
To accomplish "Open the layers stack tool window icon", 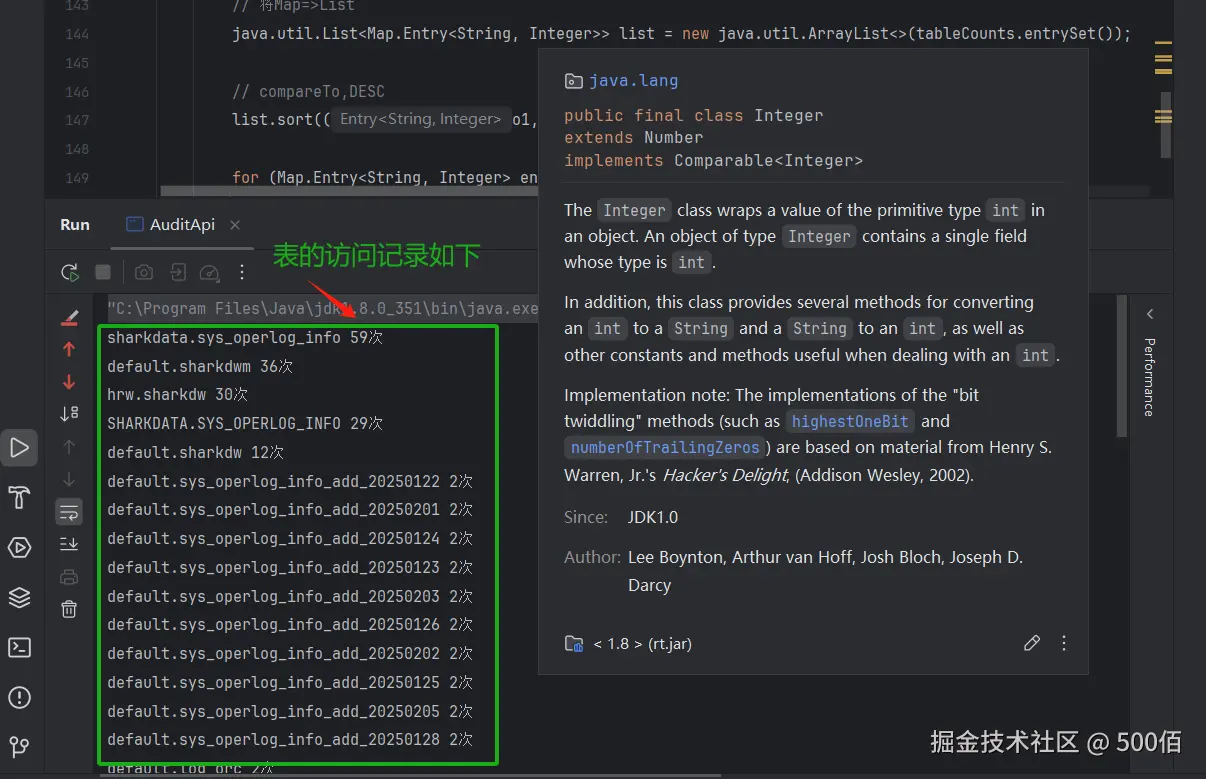I will [19, 597].
